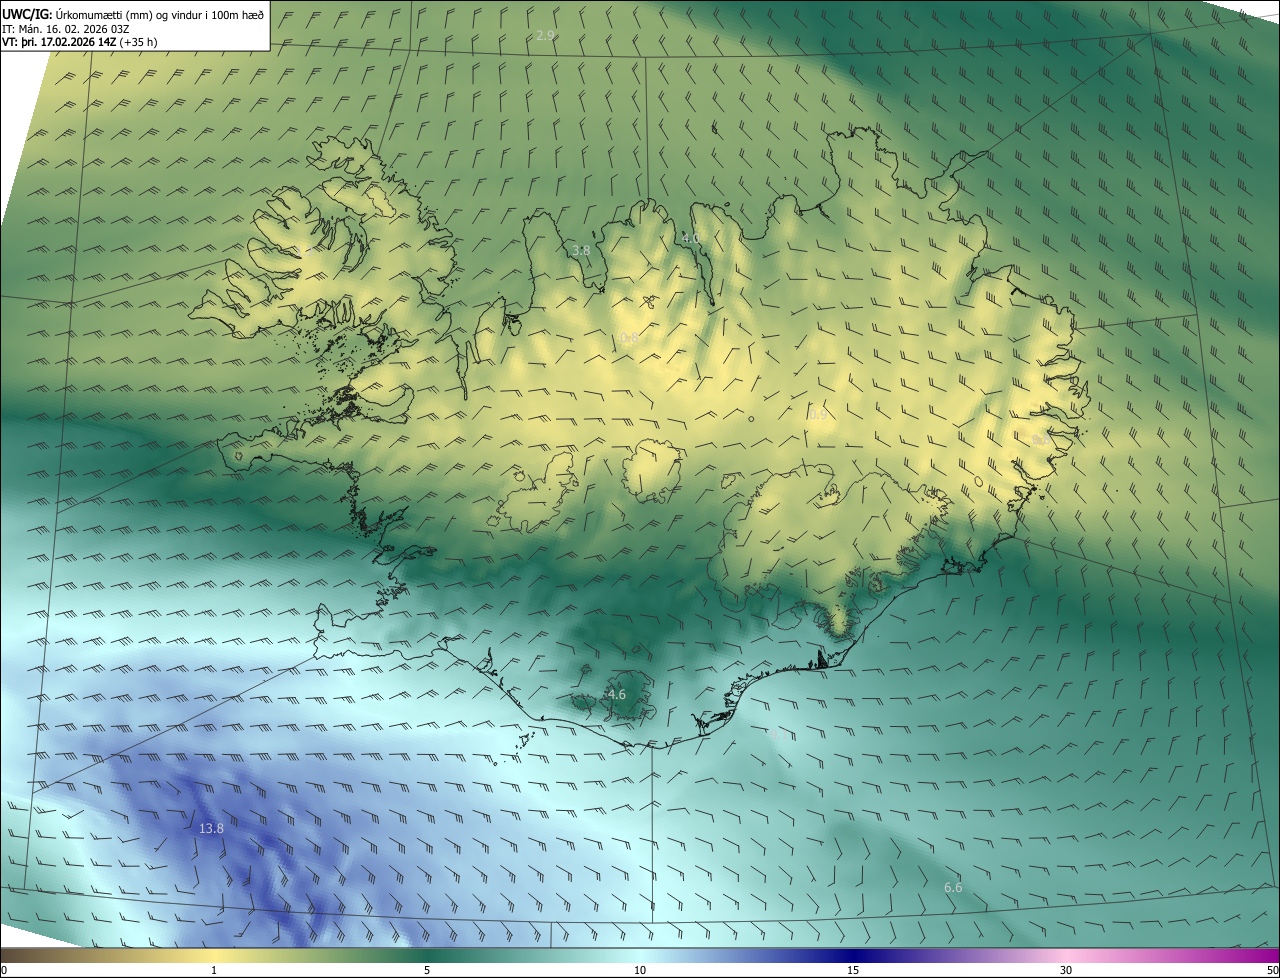Select the colorbar tick label "5"
Viewport: 1280px width, 978px height.
(427, 970)
